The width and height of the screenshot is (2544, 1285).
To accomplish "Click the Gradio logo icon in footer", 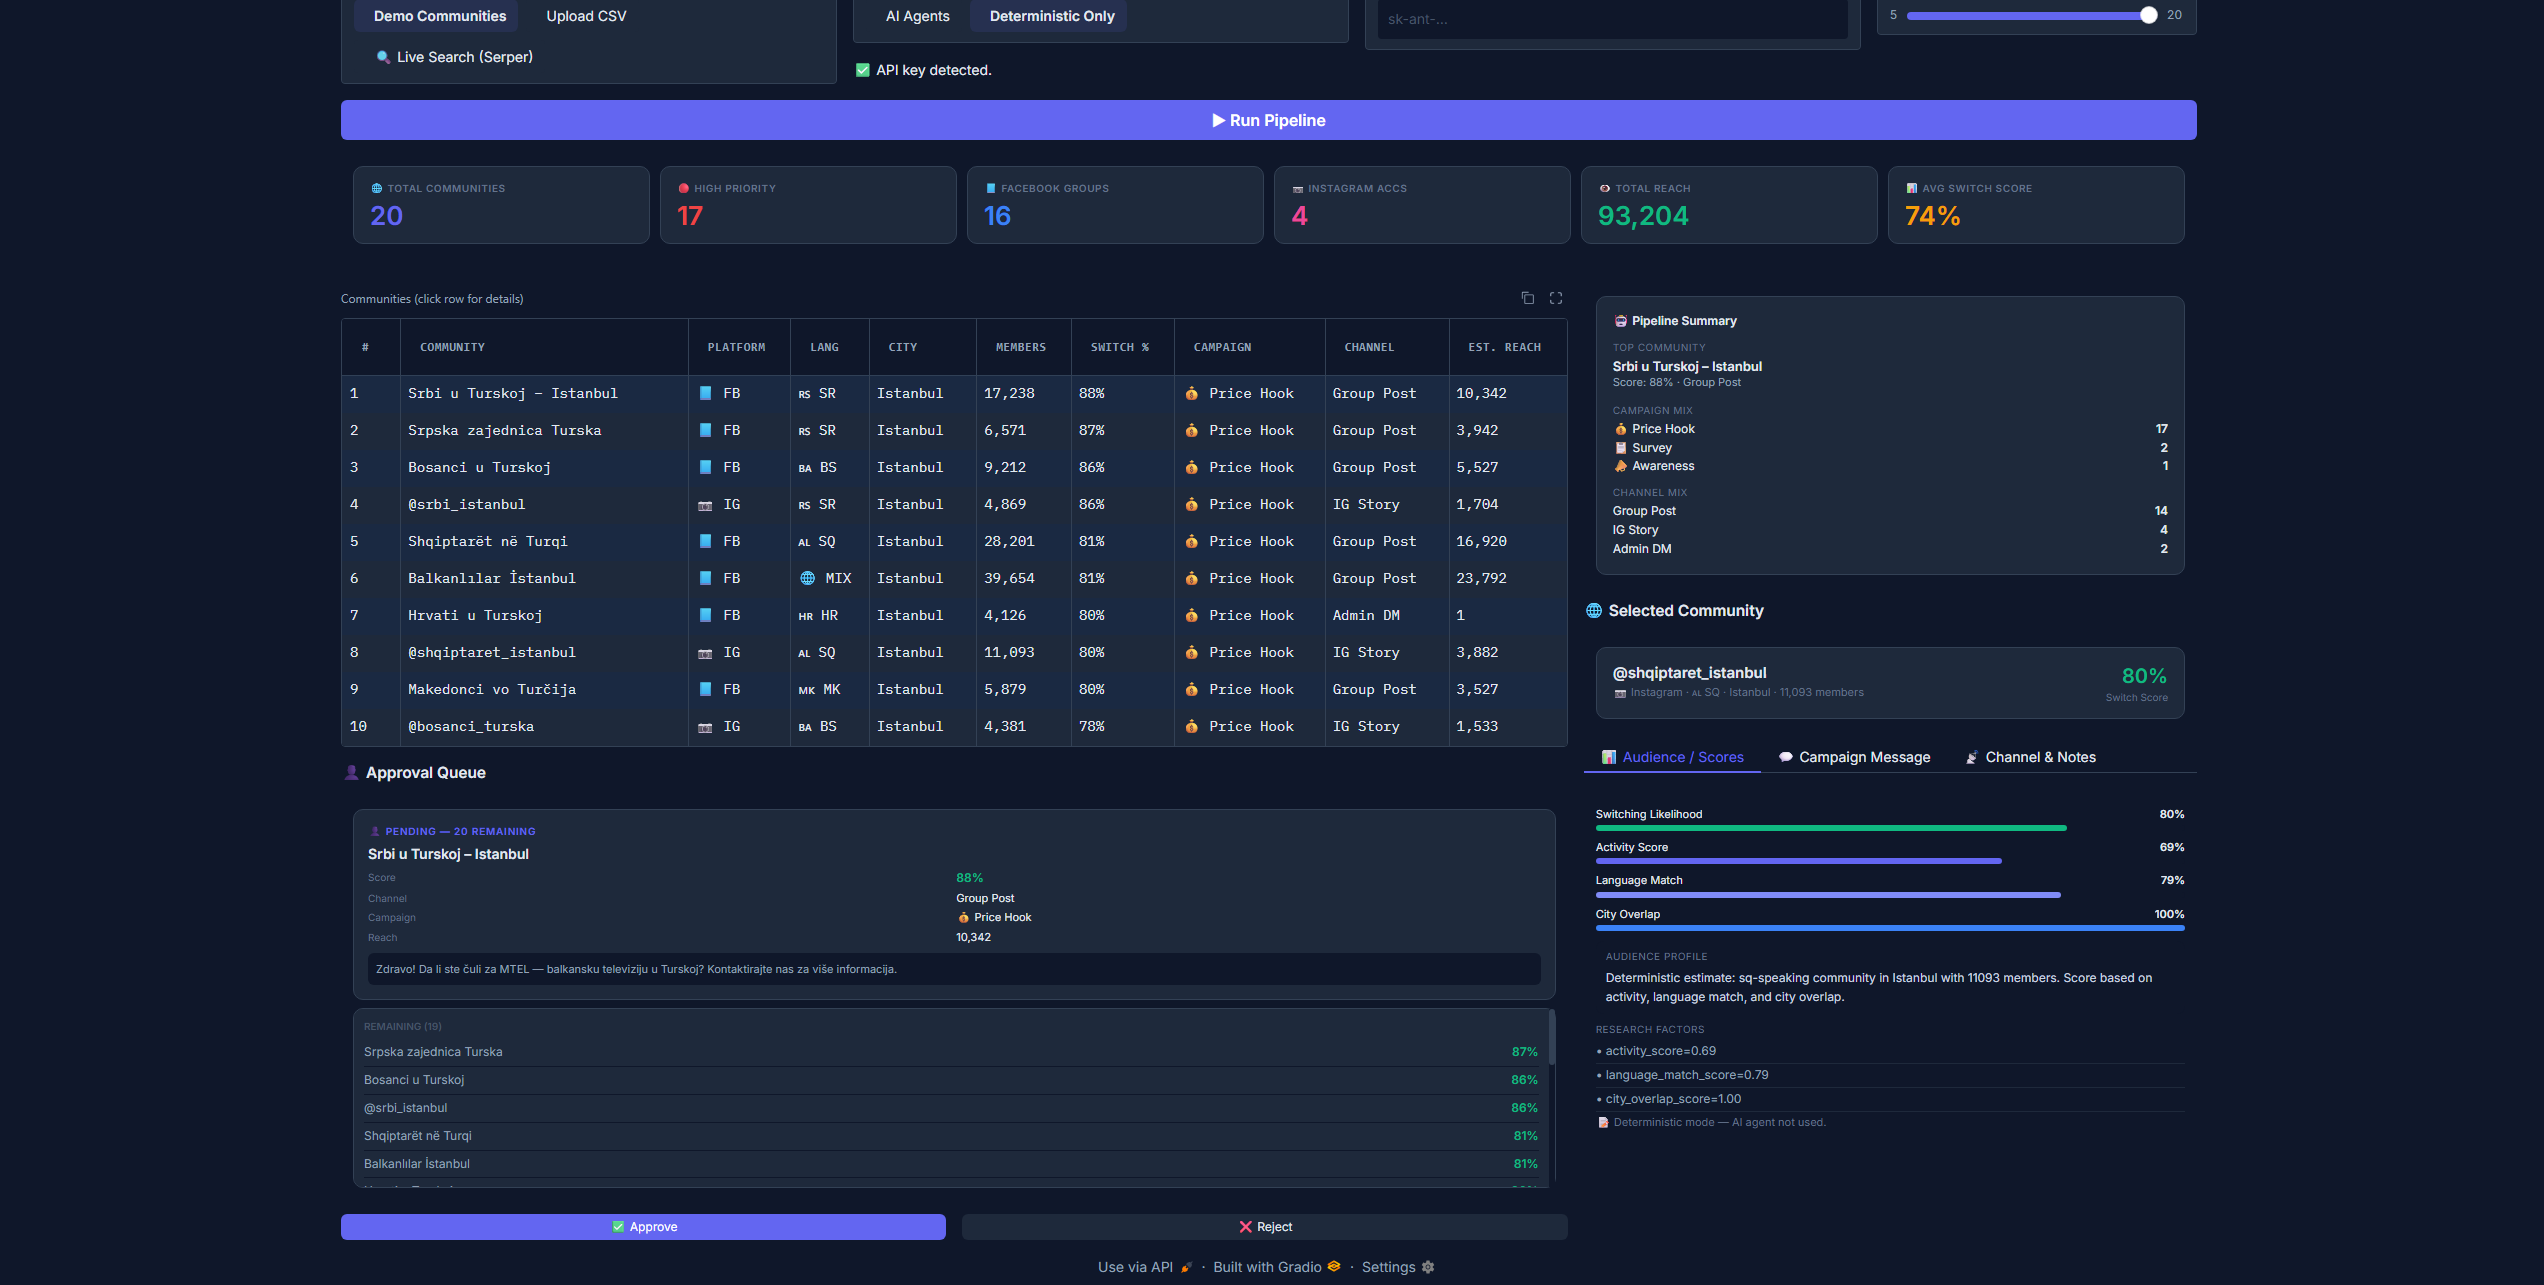I will click(x=1334, y=1266).
